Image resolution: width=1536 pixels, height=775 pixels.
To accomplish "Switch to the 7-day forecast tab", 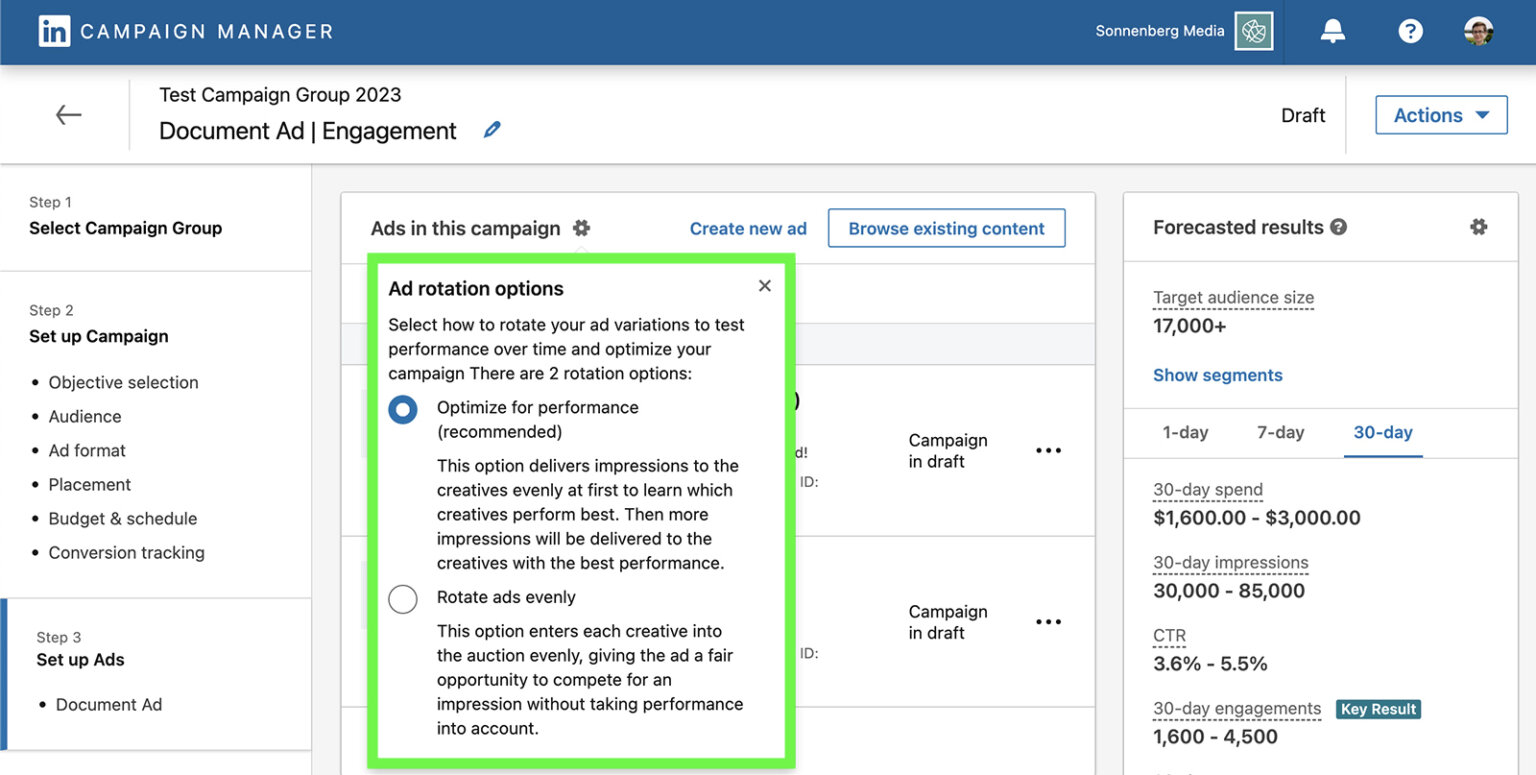I will (1280, 432).
